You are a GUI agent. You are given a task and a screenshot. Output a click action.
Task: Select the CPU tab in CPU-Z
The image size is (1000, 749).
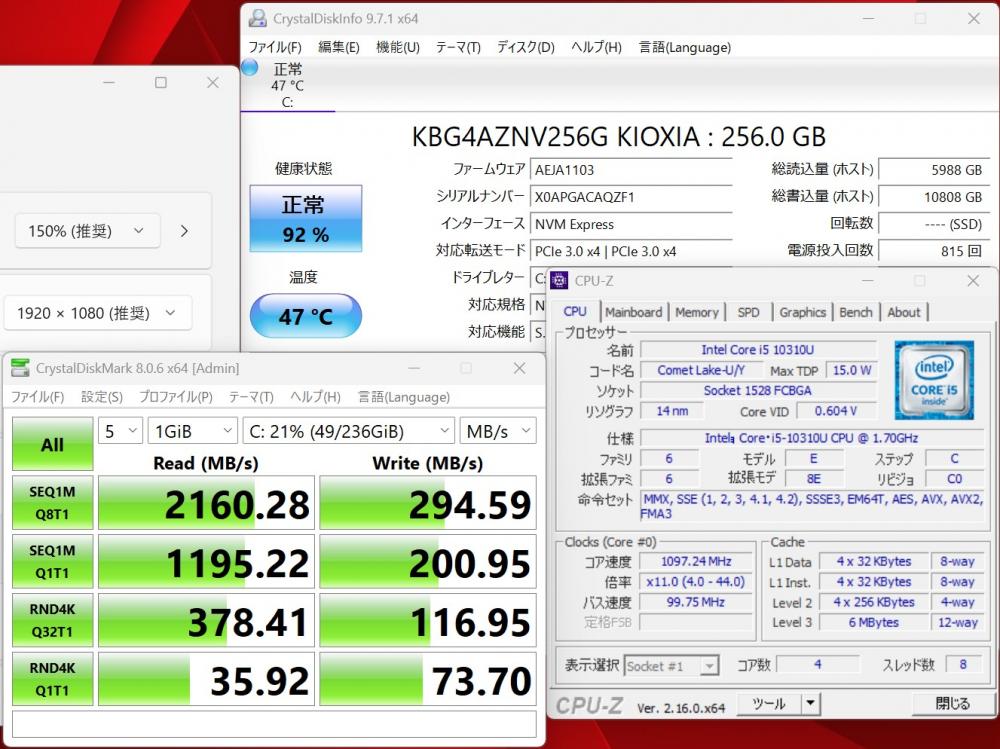coord(575,311)
